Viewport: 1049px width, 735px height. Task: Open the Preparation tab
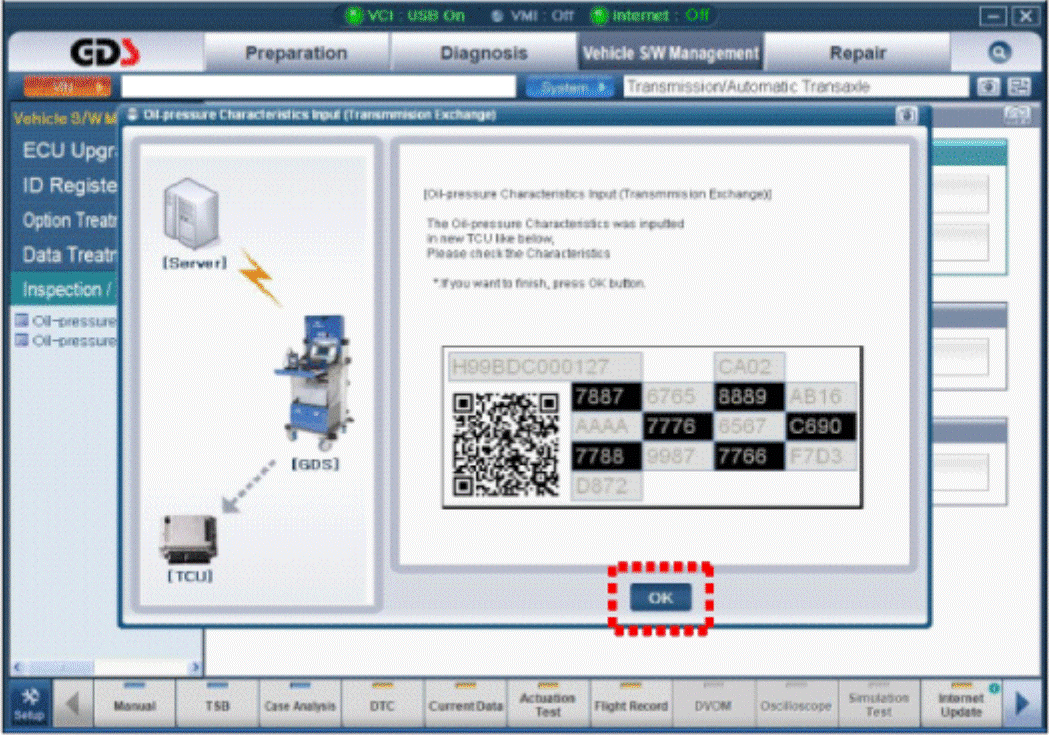(296, 53)
